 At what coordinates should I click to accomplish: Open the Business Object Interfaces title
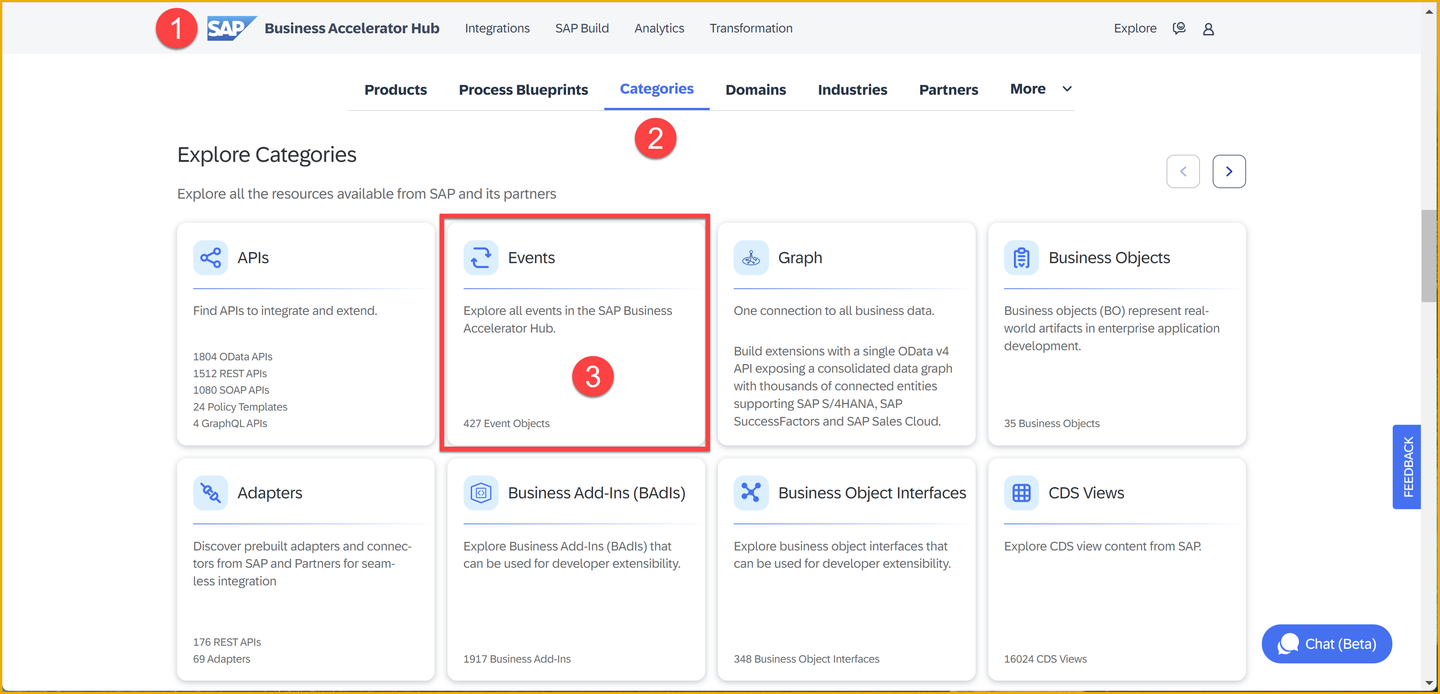click(872, 493)
